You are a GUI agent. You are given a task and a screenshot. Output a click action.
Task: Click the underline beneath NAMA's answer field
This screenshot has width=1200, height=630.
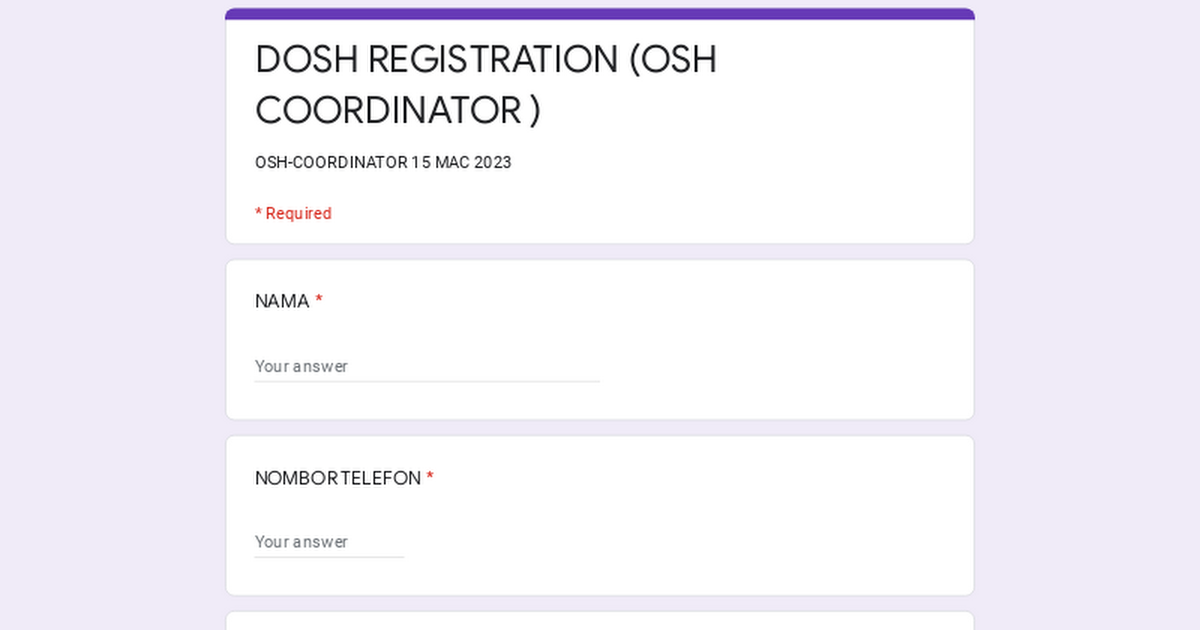tap(426, 381)
